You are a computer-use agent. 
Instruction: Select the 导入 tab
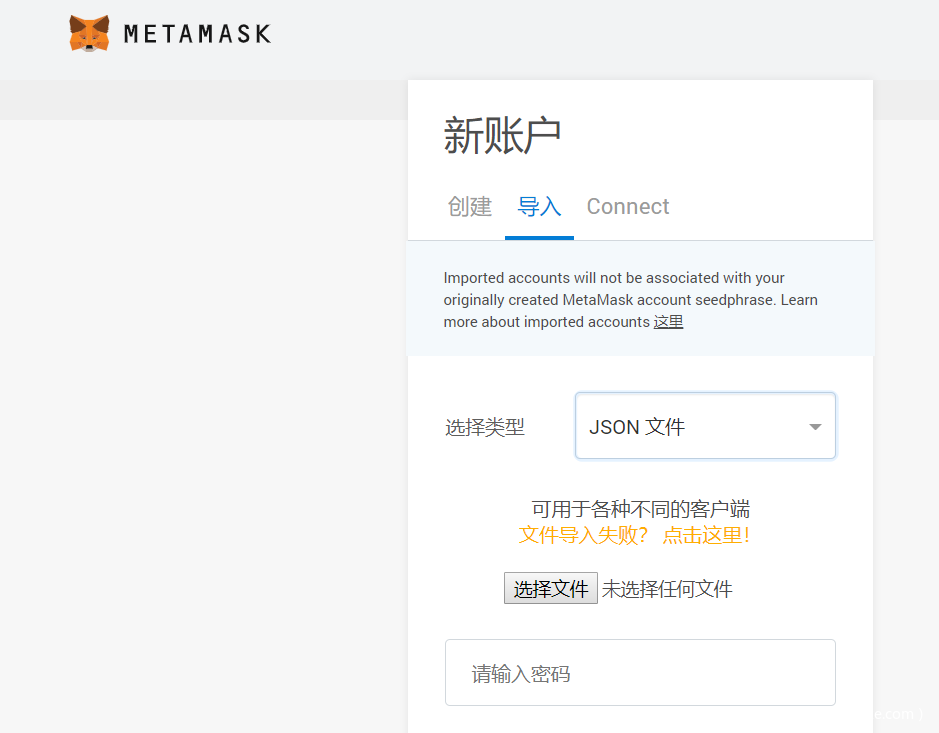point(539,207)
